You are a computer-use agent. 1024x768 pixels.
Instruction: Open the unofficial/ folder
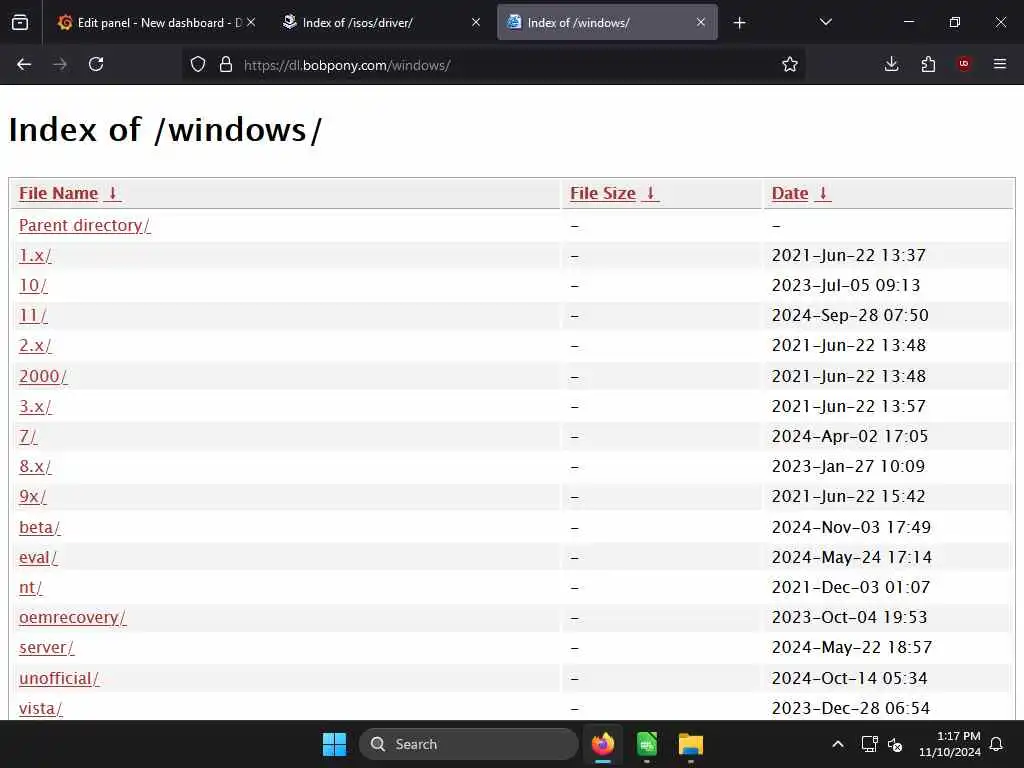[x=59, y=678]
